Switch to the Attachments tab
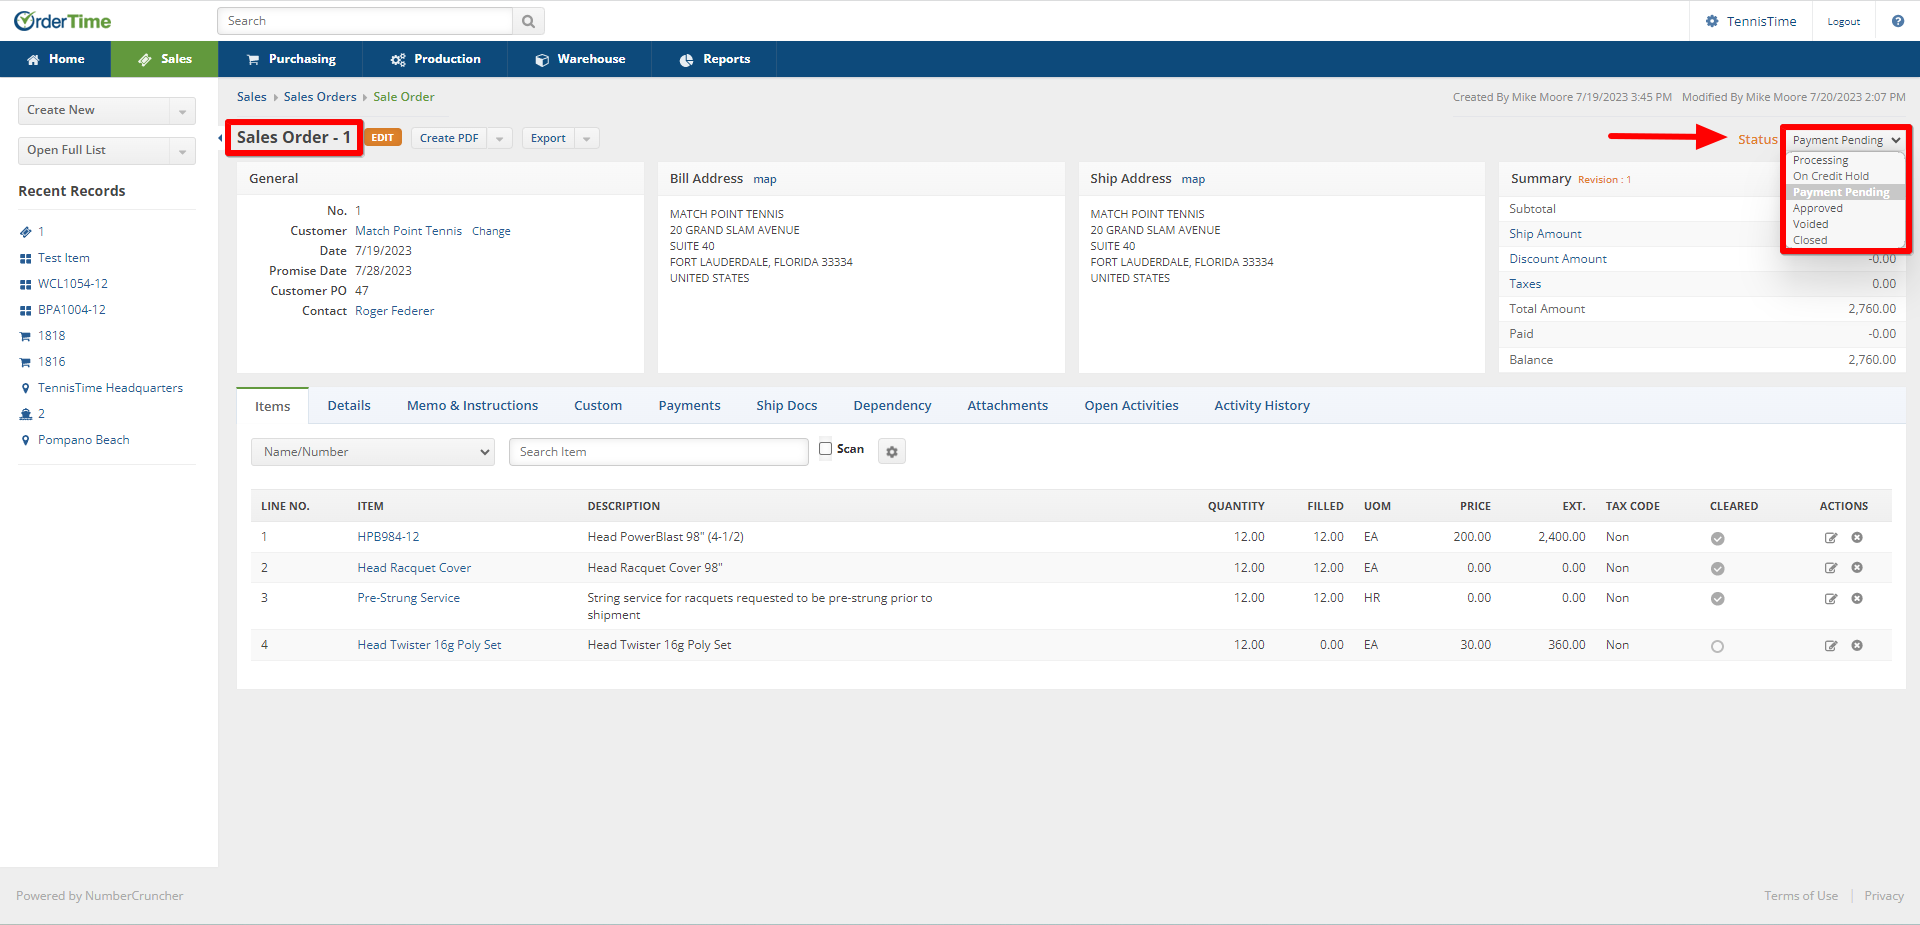The image size is (1920, 925). [1007, 406]
